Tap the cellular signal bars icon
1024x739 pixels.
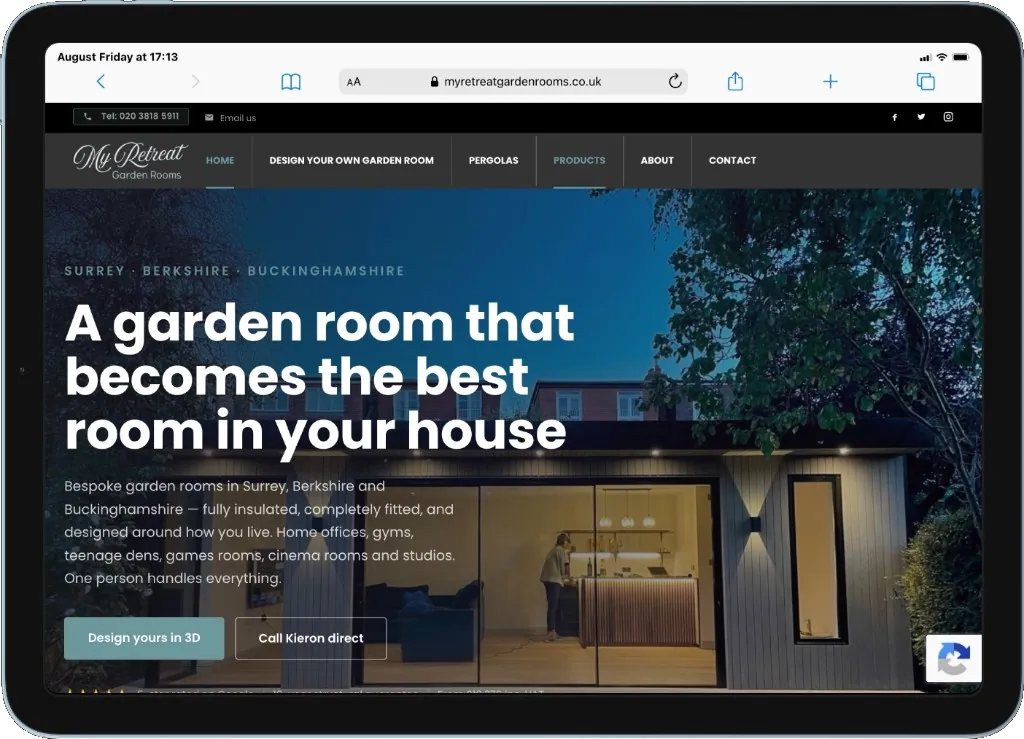[x=925, y=58]
